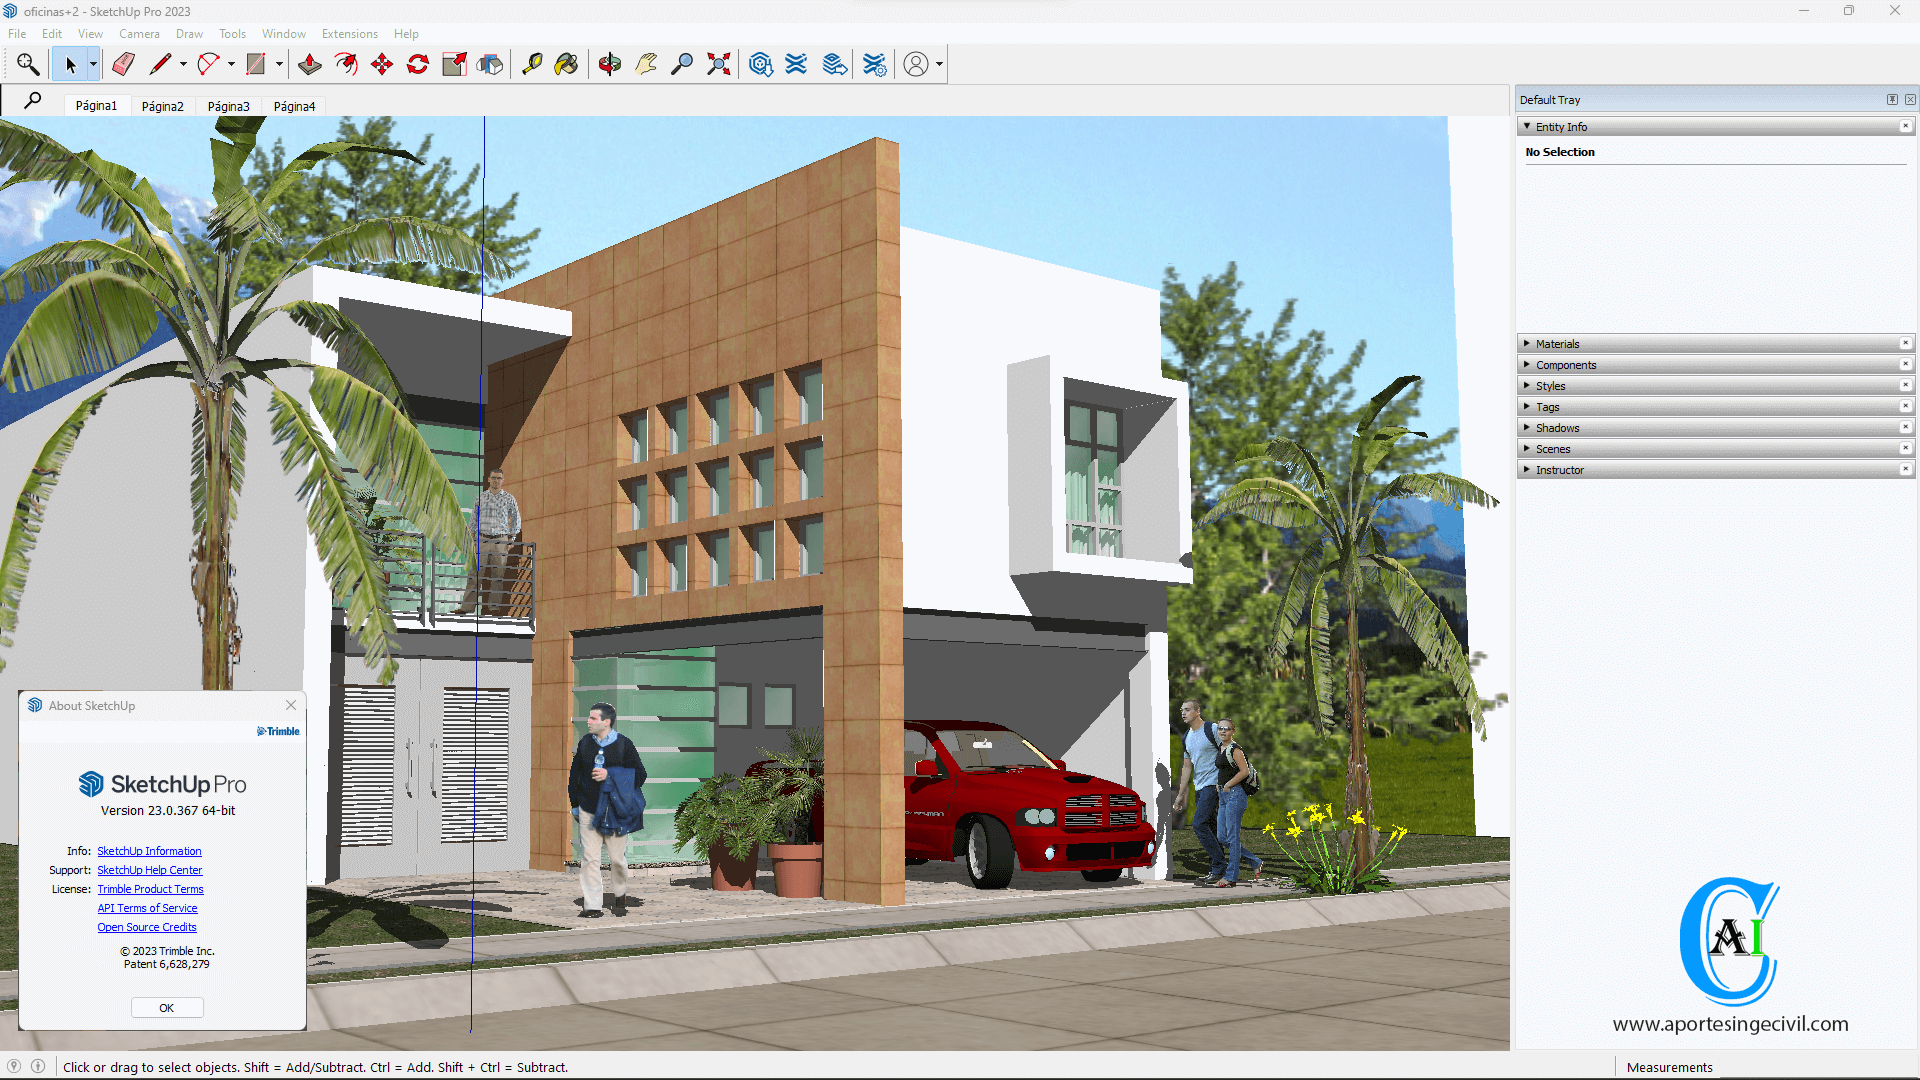
Task: Select the Follow Me tool icon
Action: point(344,63)
